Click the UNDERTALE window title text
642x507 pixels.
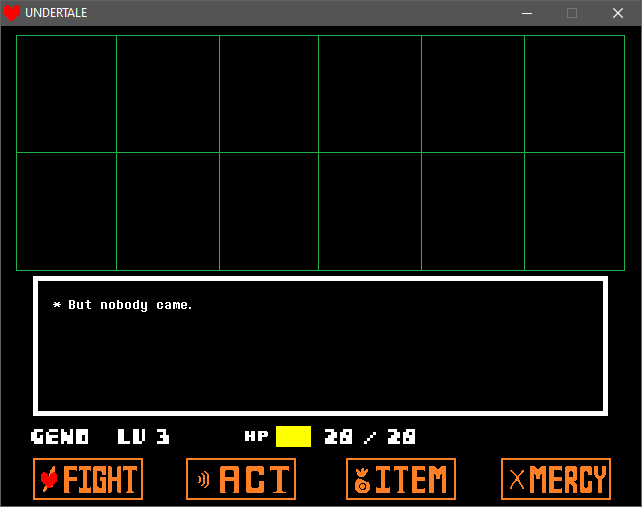(x=56, y=13)
